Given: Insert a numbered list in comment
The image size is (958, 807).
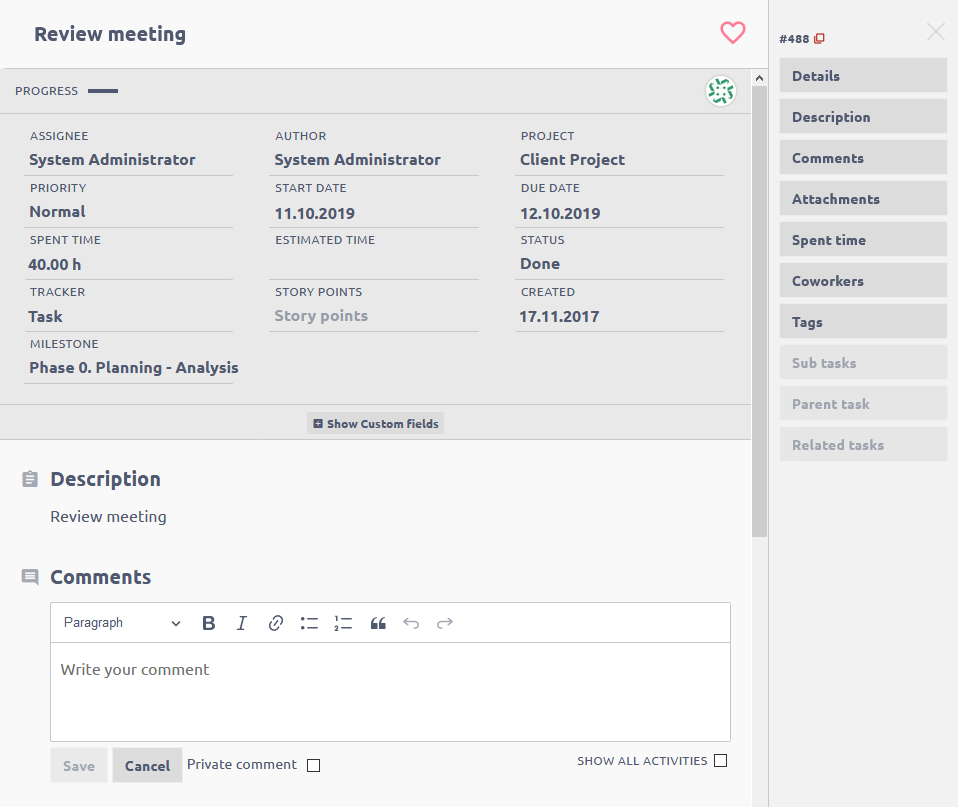Looking at the screenshot, I should (343, 623).
